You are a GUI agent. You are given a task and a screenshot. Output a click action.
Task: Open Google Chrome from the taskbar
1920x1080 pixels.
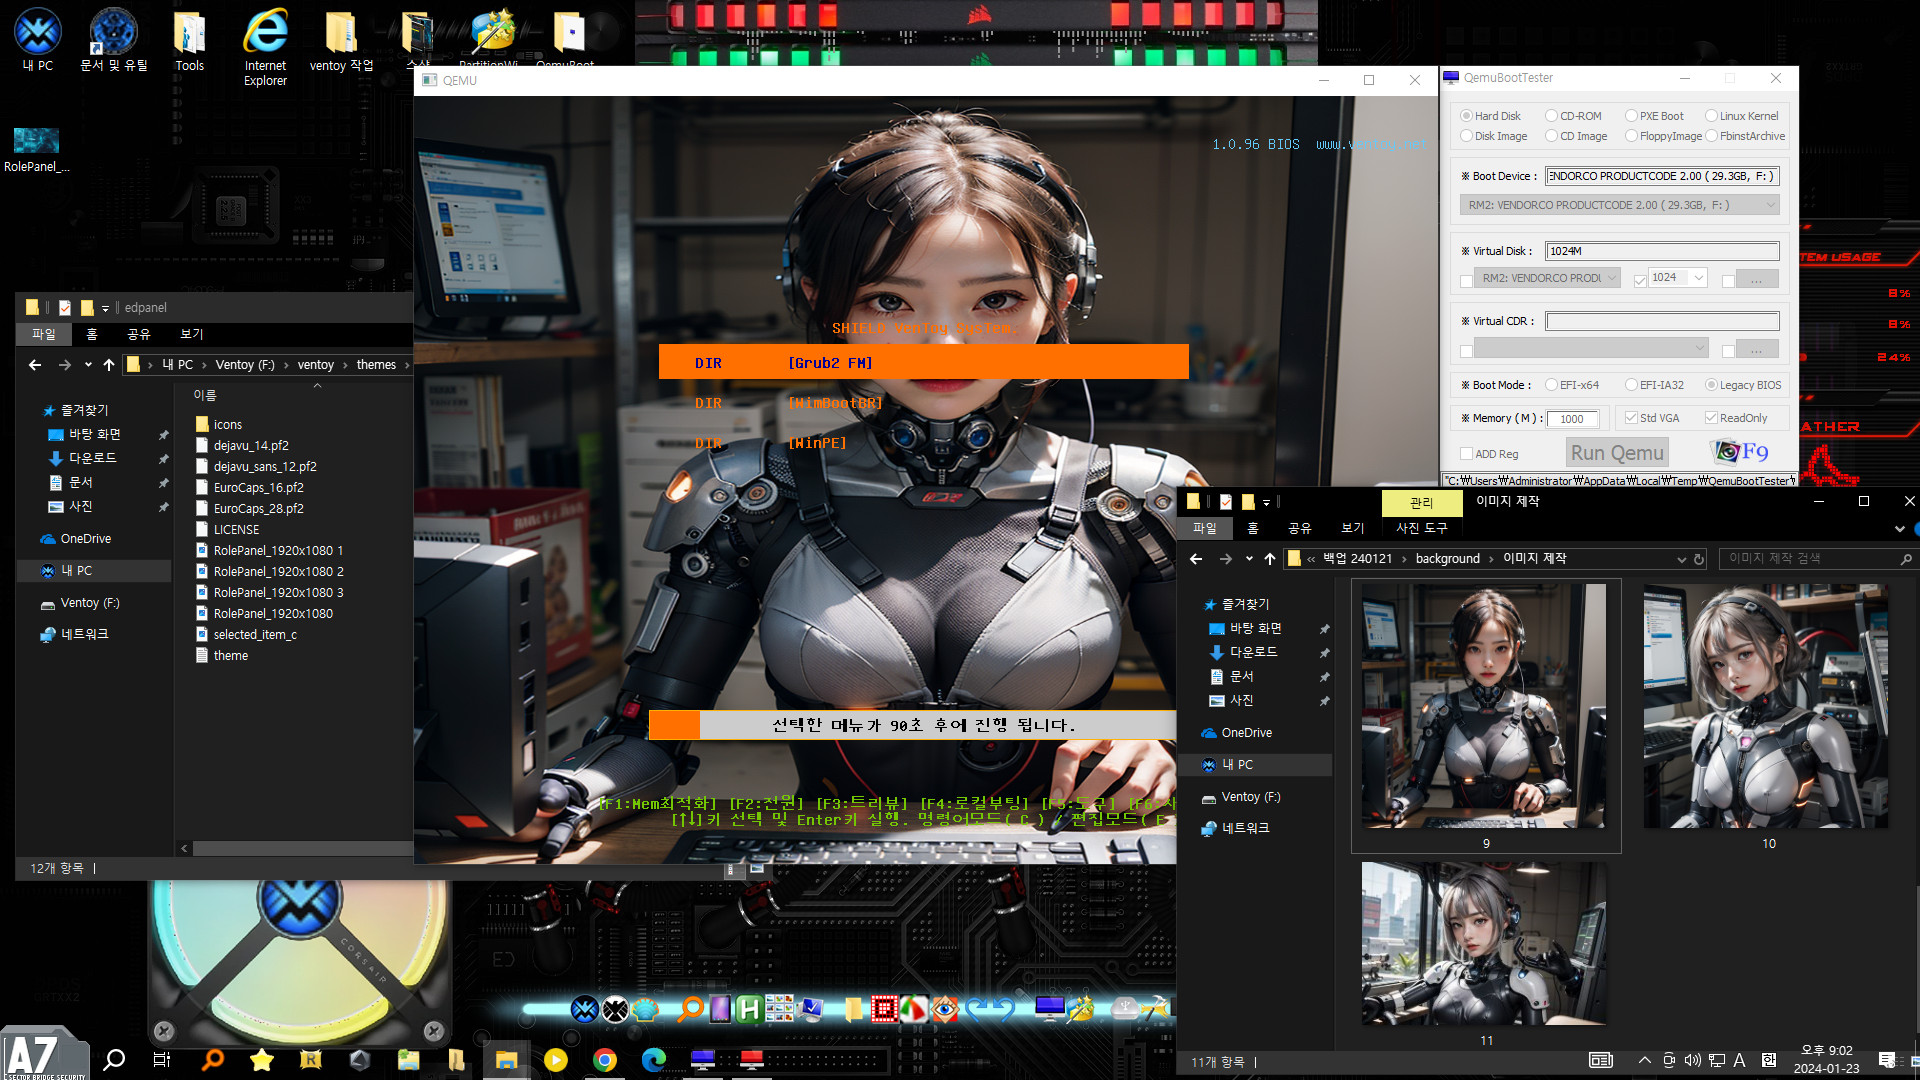[605, 1060]
